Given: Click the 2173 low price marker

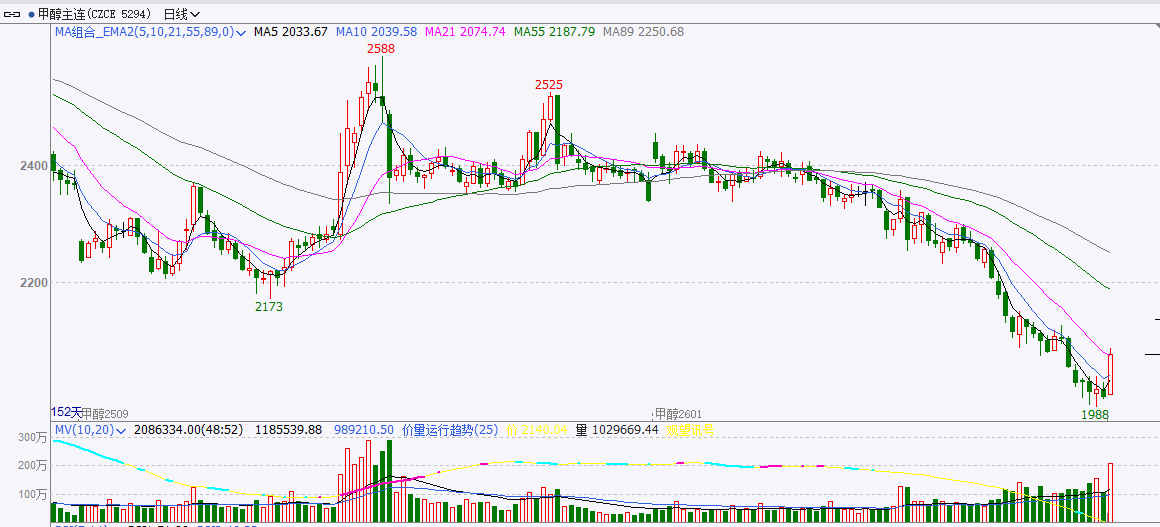Looking at the screenshot, I should (x=268, y=307).
